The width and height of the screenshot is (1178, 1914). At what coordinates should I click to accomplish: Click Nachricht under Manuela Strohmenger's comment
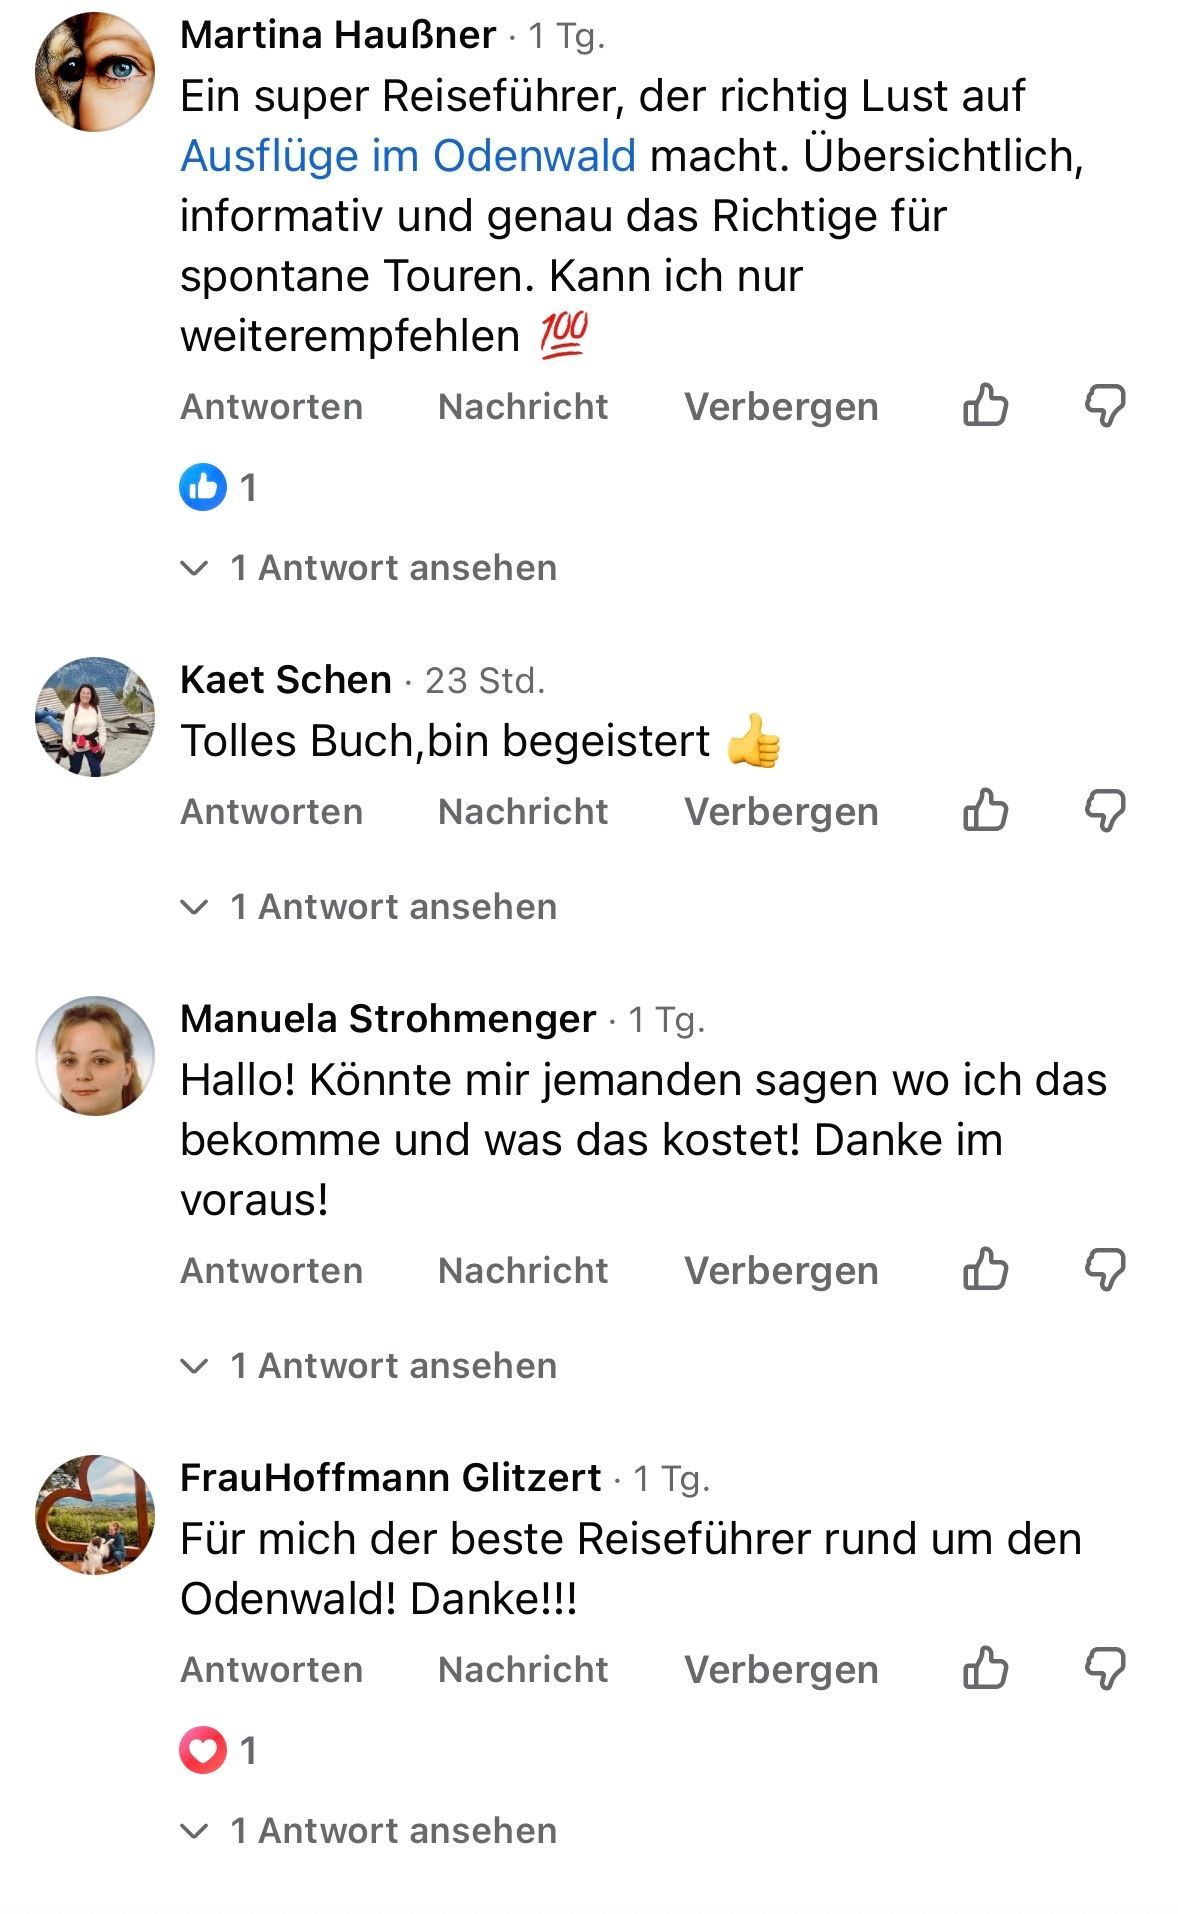click(x=523, y=1270)
